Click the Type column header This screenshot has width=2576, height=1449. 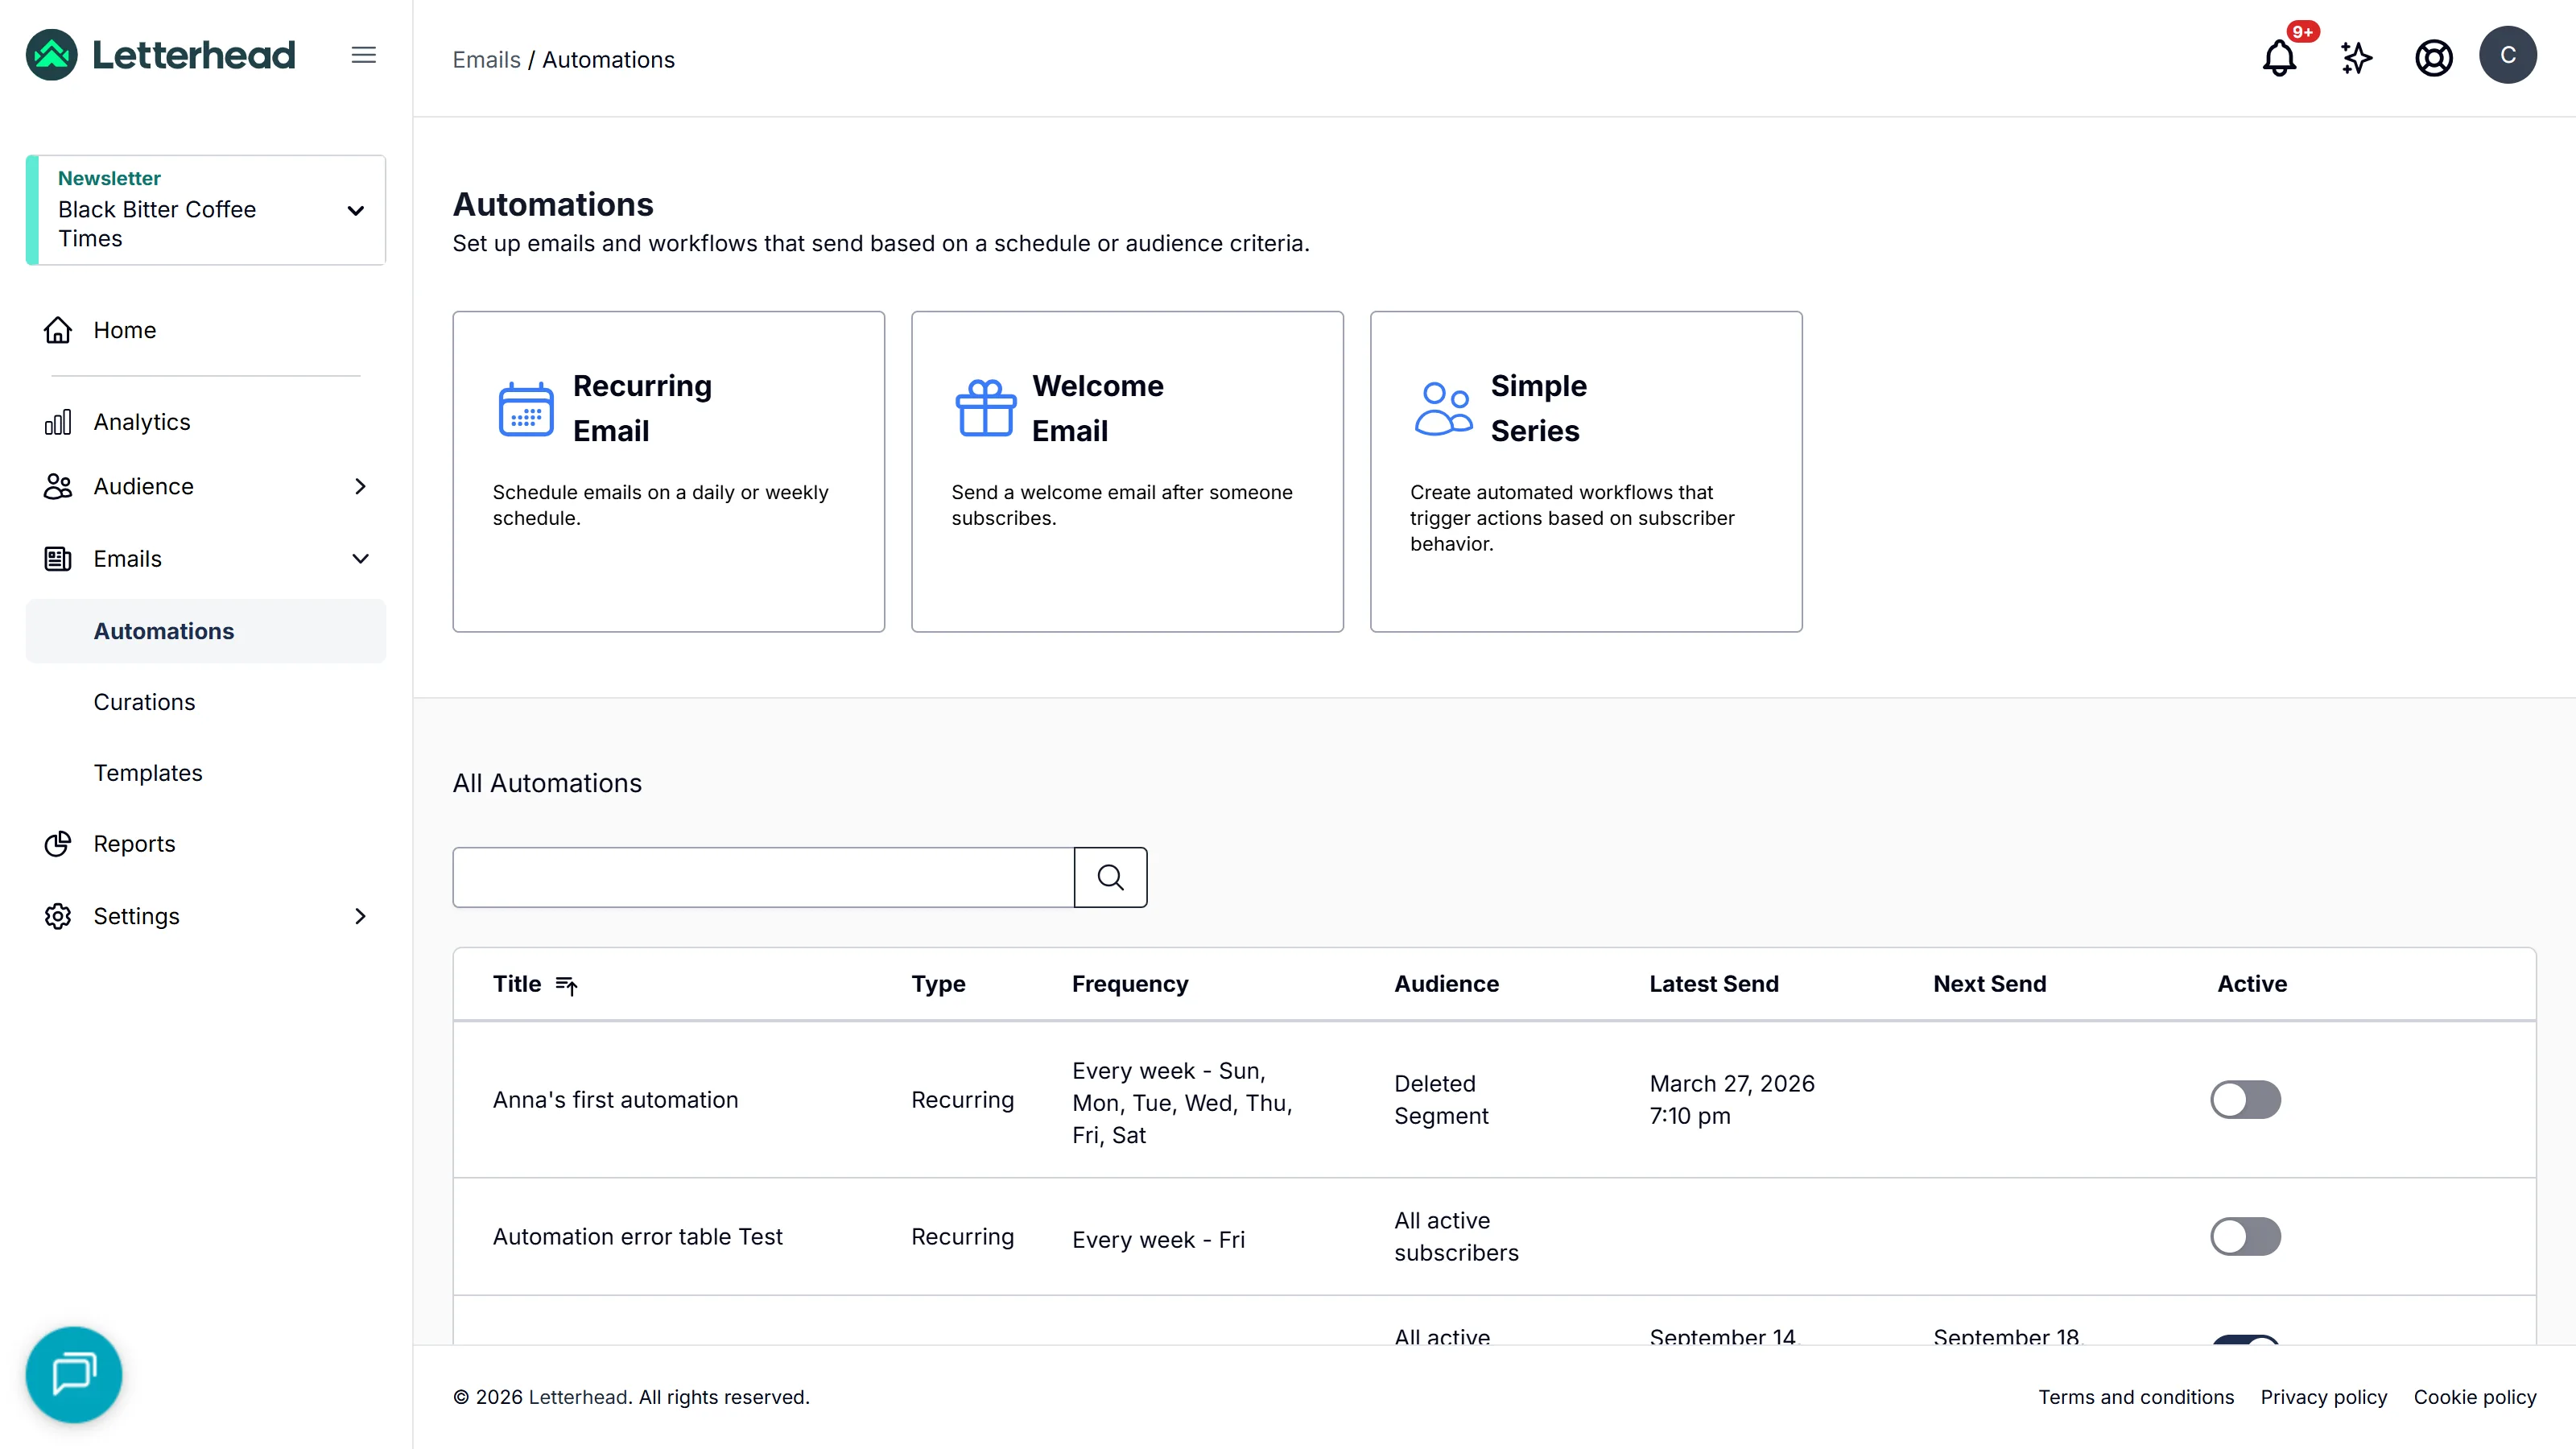(938, 984)
